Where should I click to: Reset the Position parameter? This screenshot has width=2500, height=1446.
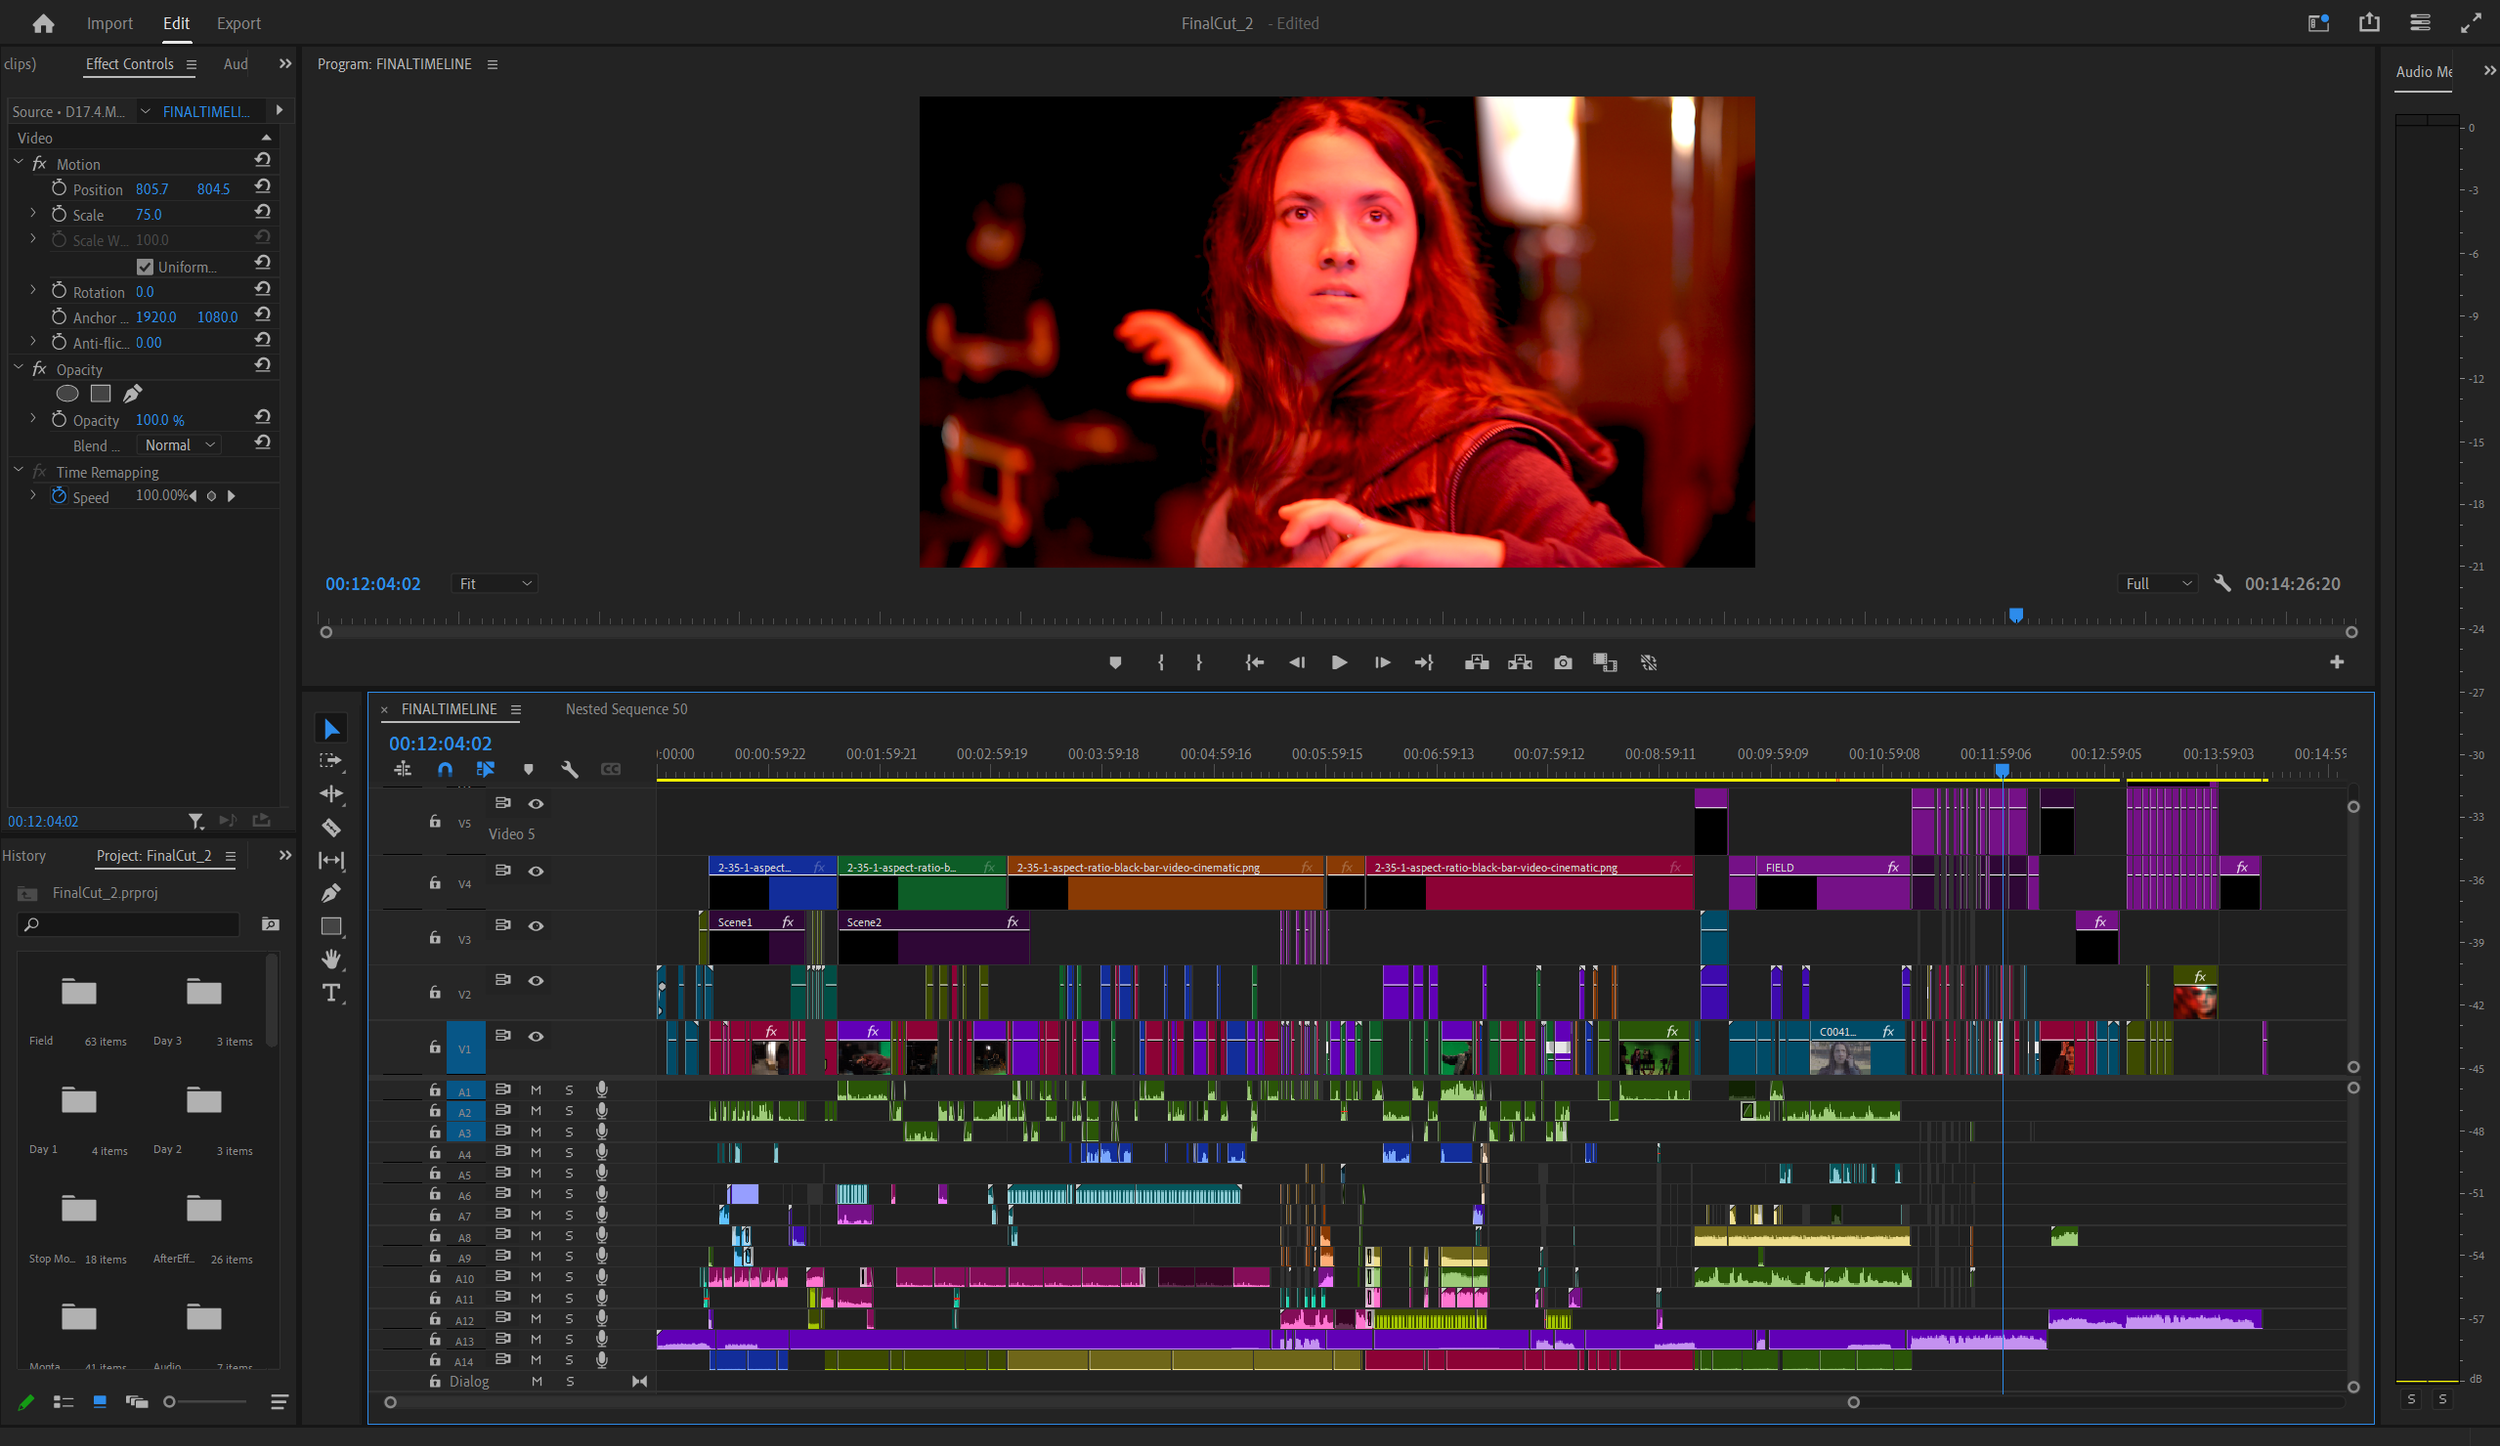[x=261, y=187]
